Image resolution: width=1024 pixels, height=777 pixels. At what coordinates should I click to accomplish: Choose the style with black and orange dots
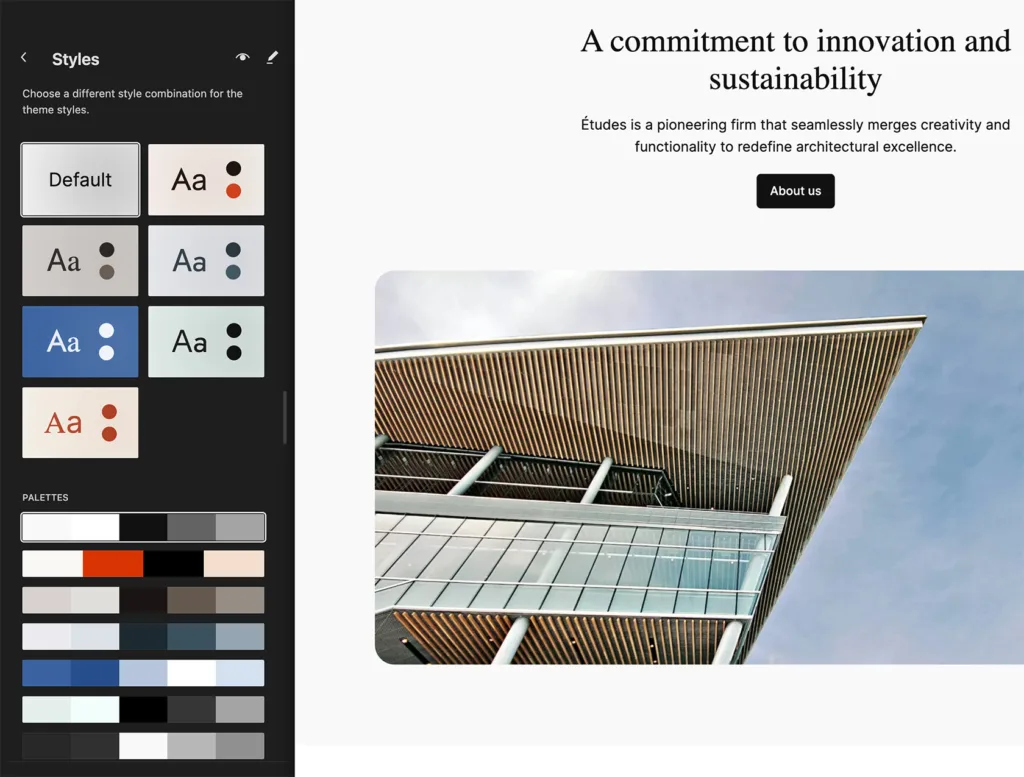[206, 180]
